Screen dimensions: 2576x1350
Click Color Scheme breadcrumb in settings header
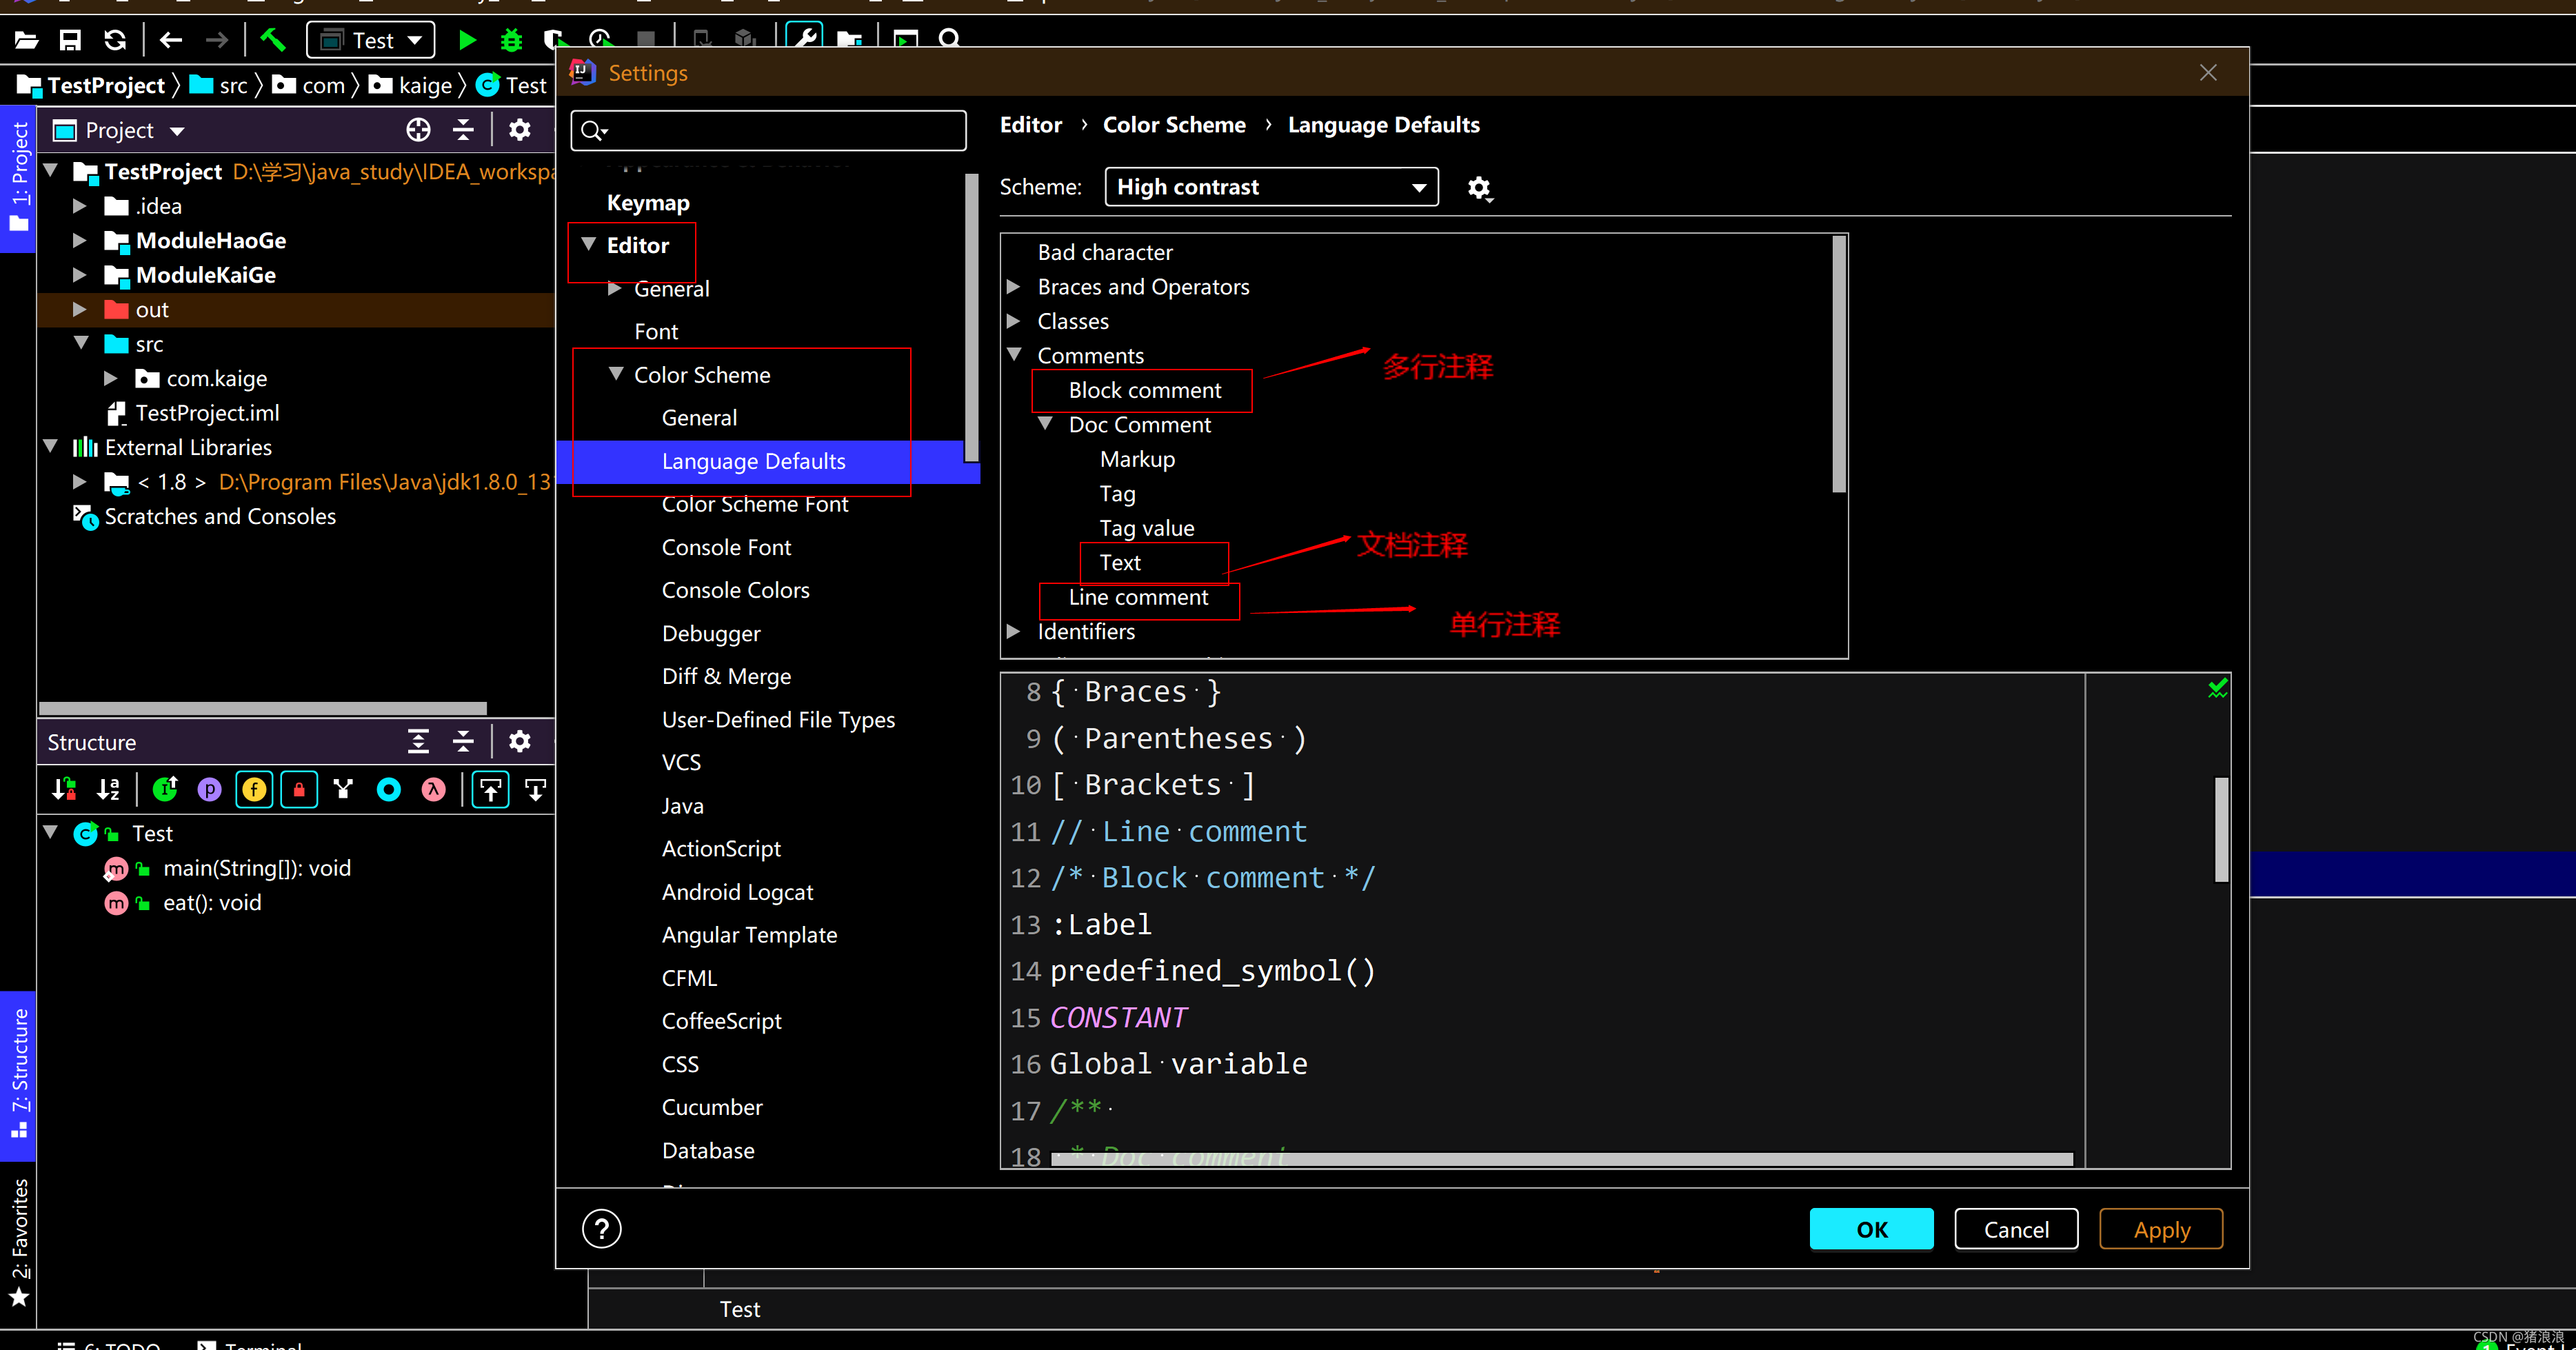(x=1174, y=125)
